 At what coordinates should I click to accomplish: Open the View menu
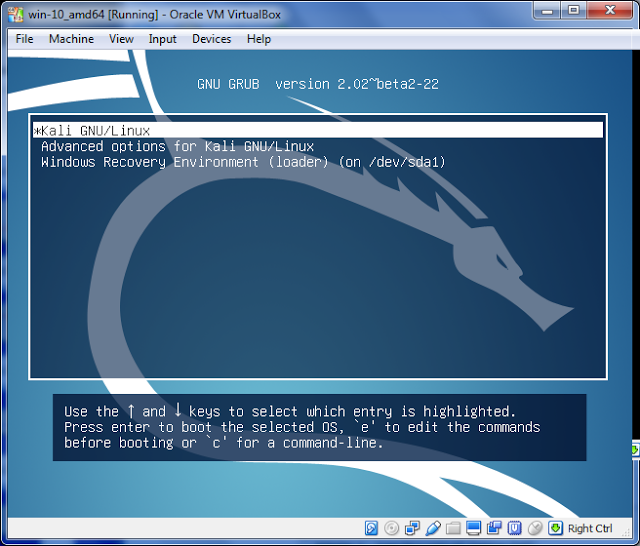coord(121,39)
